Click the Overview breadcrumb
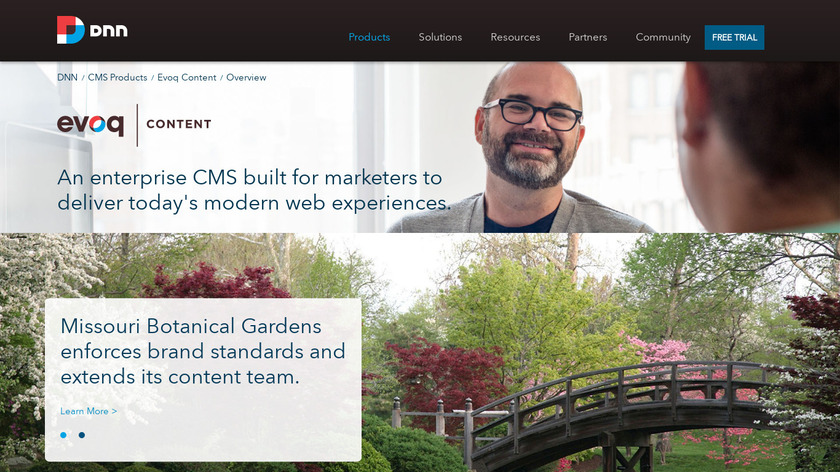 [246, 77]
